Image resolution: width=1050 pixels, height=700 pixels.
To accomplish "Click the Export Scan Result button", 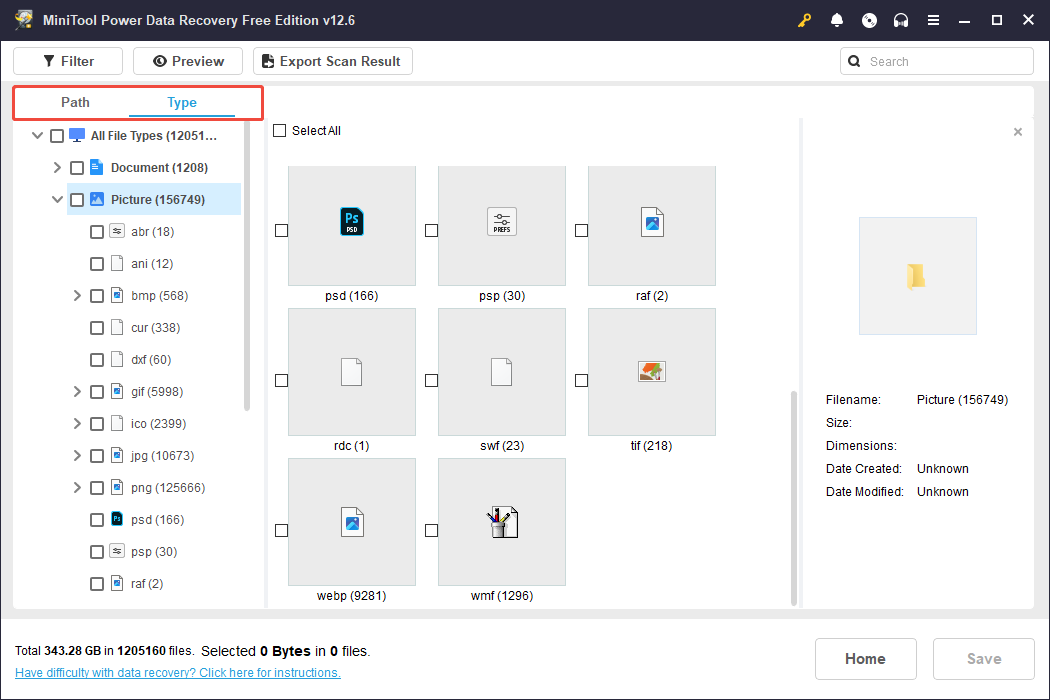I will pyautogui.click(x=332, y=61).
